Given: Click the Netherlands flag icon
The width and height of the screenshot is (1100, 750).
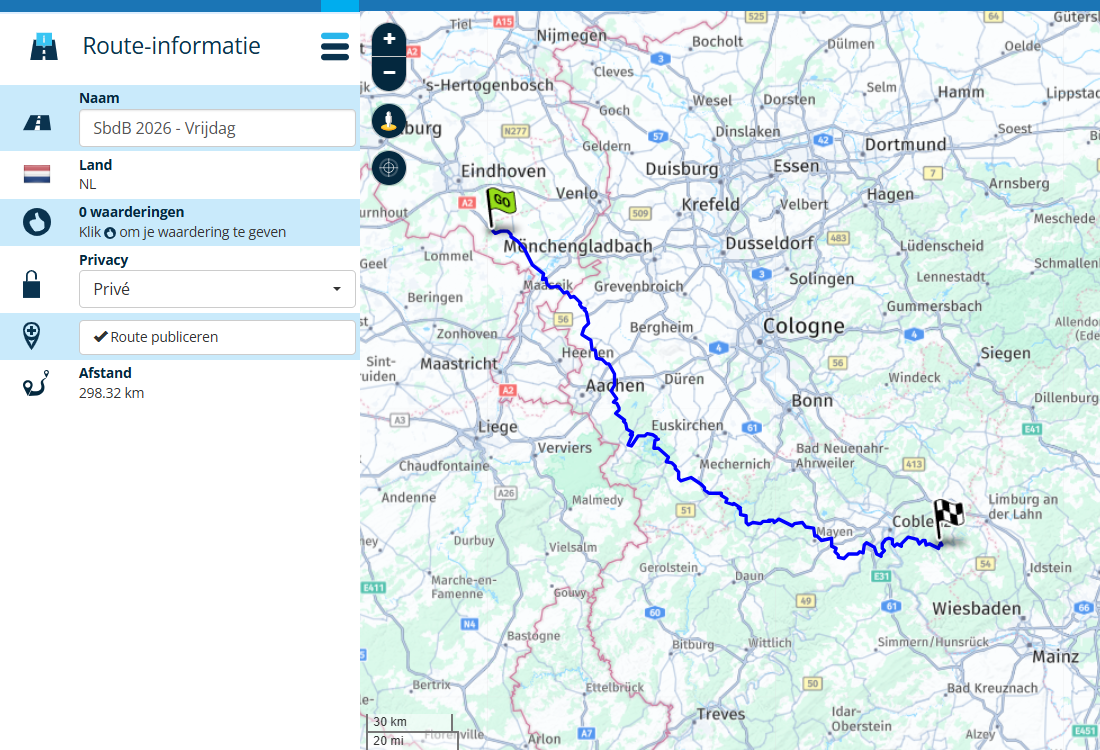Looking at the screenshot, I should point(37,175).
